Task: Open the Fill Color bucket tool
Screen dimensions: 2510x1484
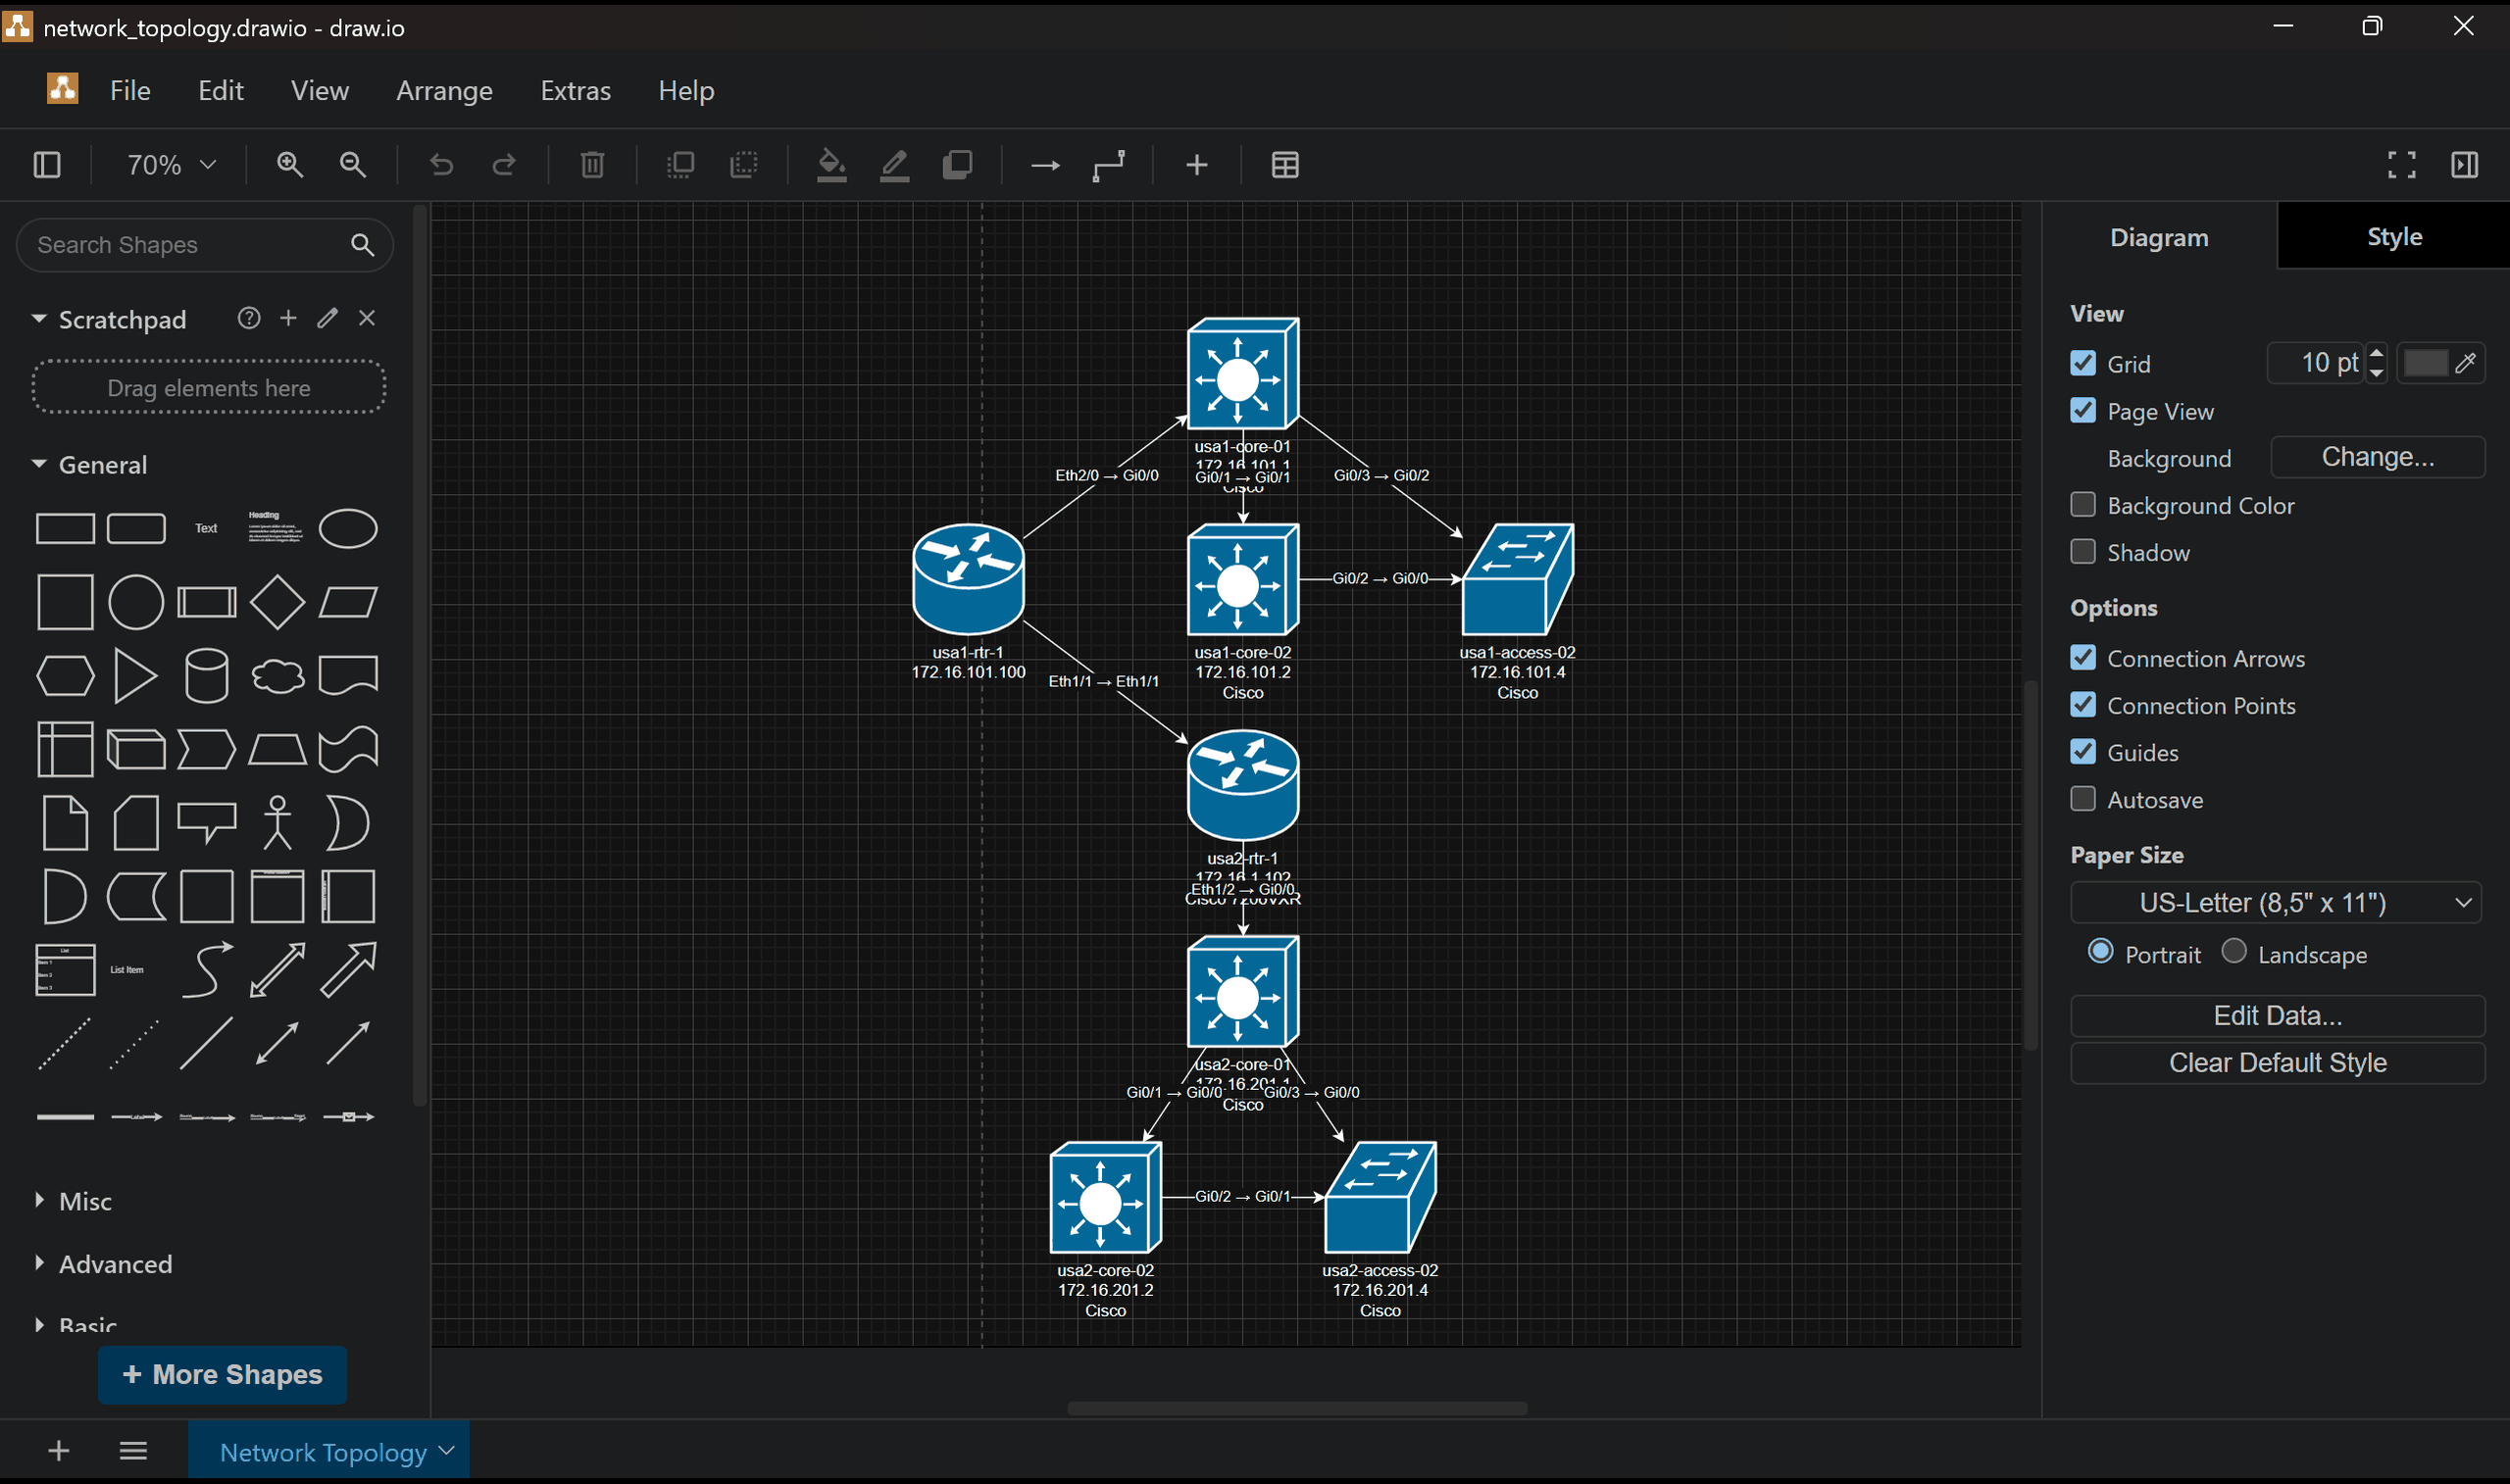Action: (832, 165)
